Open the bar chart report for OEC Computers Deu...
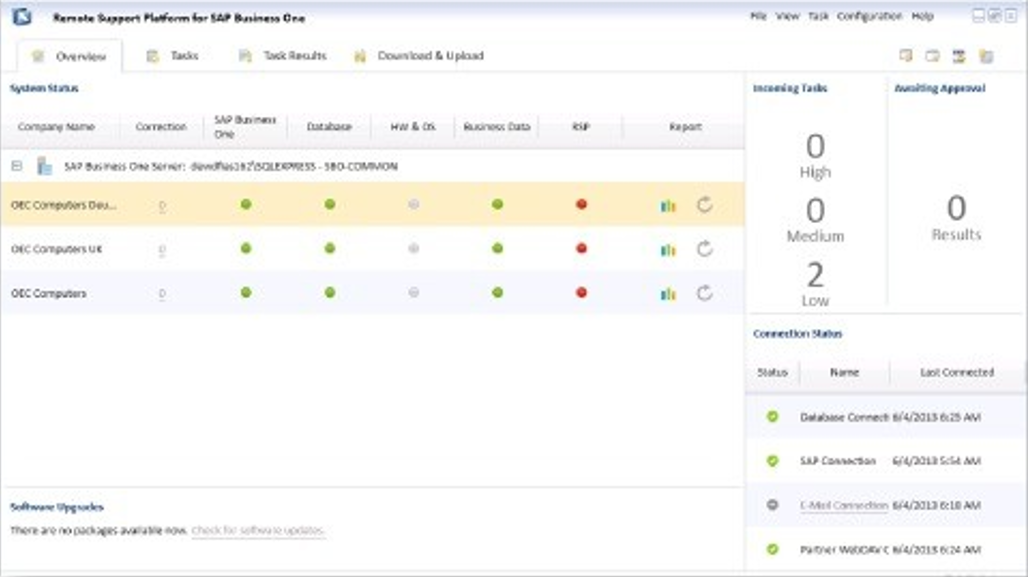This screenshot has width=1028, height=577. pos(668,203)
